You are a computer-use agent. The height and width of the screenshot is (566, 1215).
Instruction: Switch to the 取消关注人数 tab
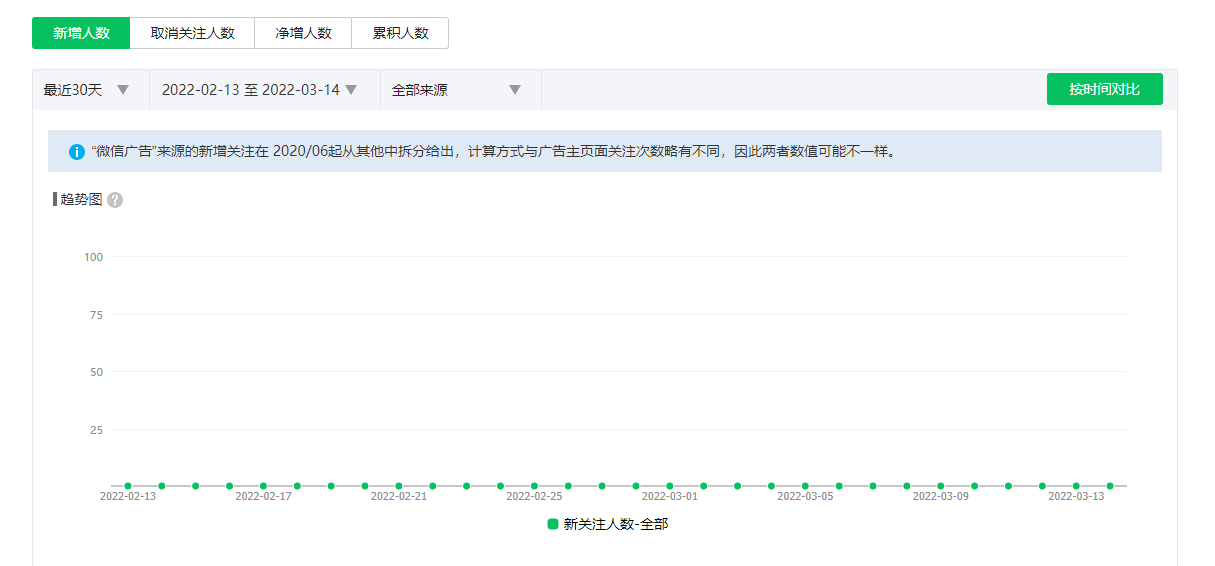click(x=192, y=33)
